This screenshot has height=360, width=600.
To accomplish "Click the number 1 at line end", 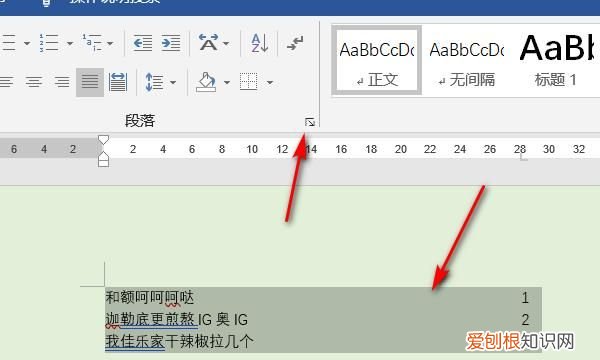I will (x=525, y=298).
